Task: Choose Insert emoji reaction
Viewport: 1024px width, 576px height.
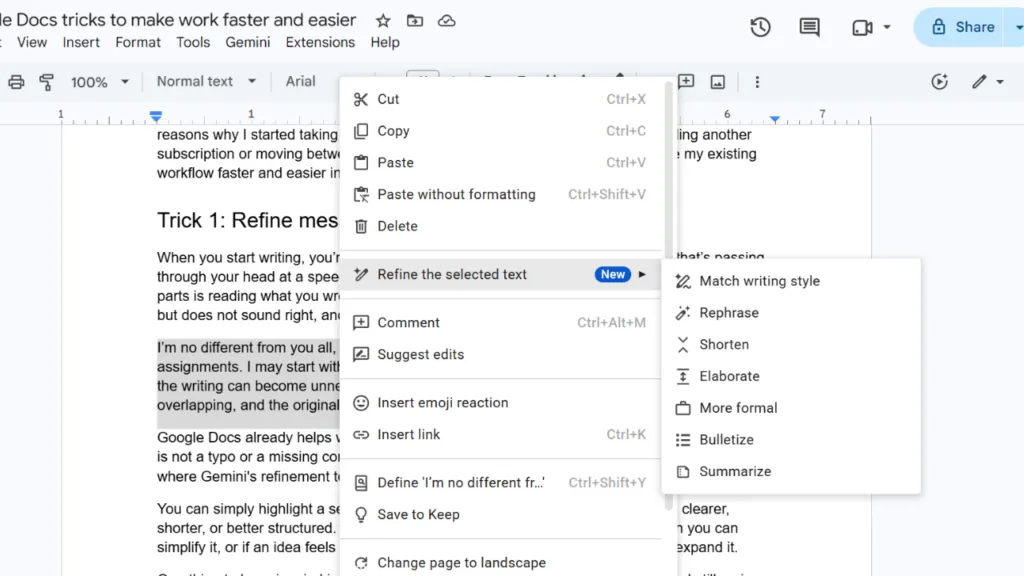Action: click(x=500, y=403)
